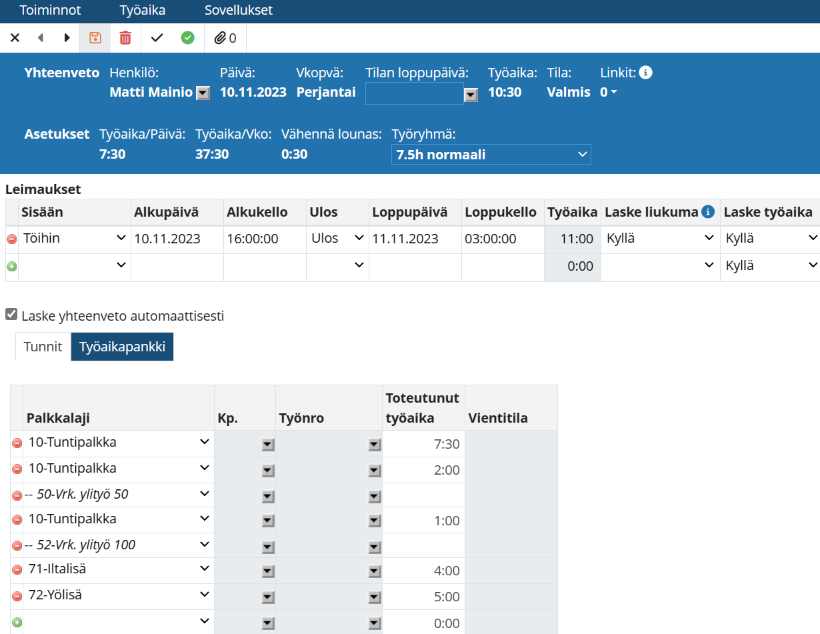Open the Toiminnot menu
Image resolution: width=820 pixels, height=634 pixels.
pyautogui.click(x=50, y=11)
